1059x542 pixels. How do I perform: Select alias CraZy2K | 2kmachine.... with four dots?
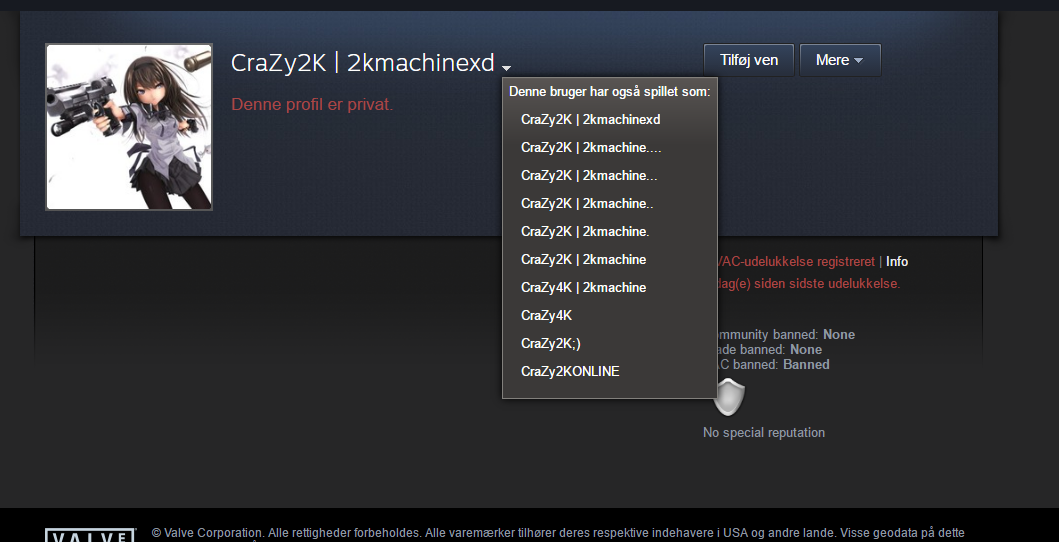(x=591, y=147)
